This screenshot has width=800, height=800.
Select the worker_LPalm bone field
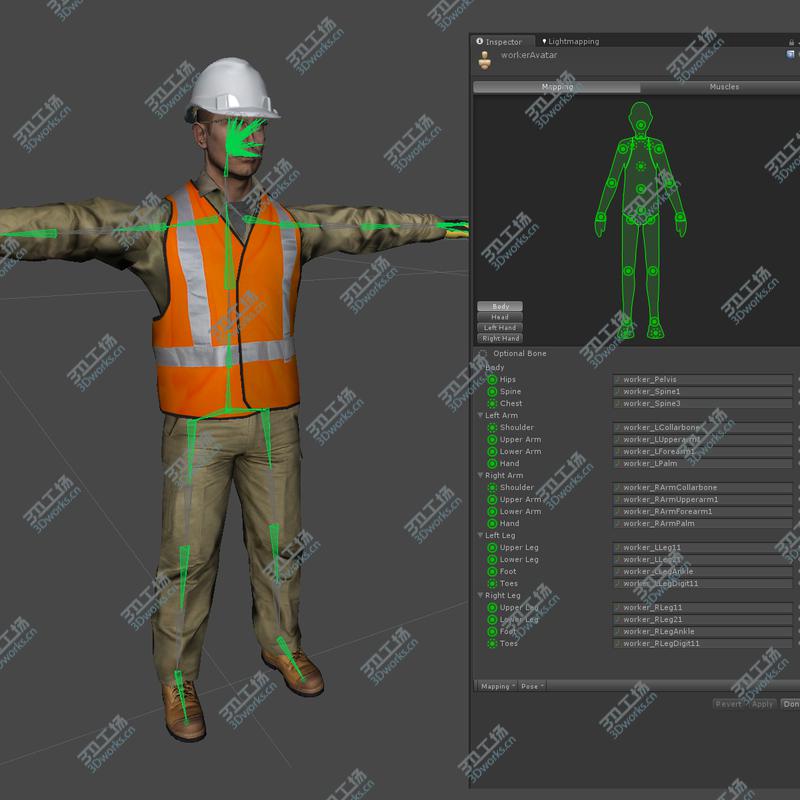pyautogui.click(x=703, y=463)
